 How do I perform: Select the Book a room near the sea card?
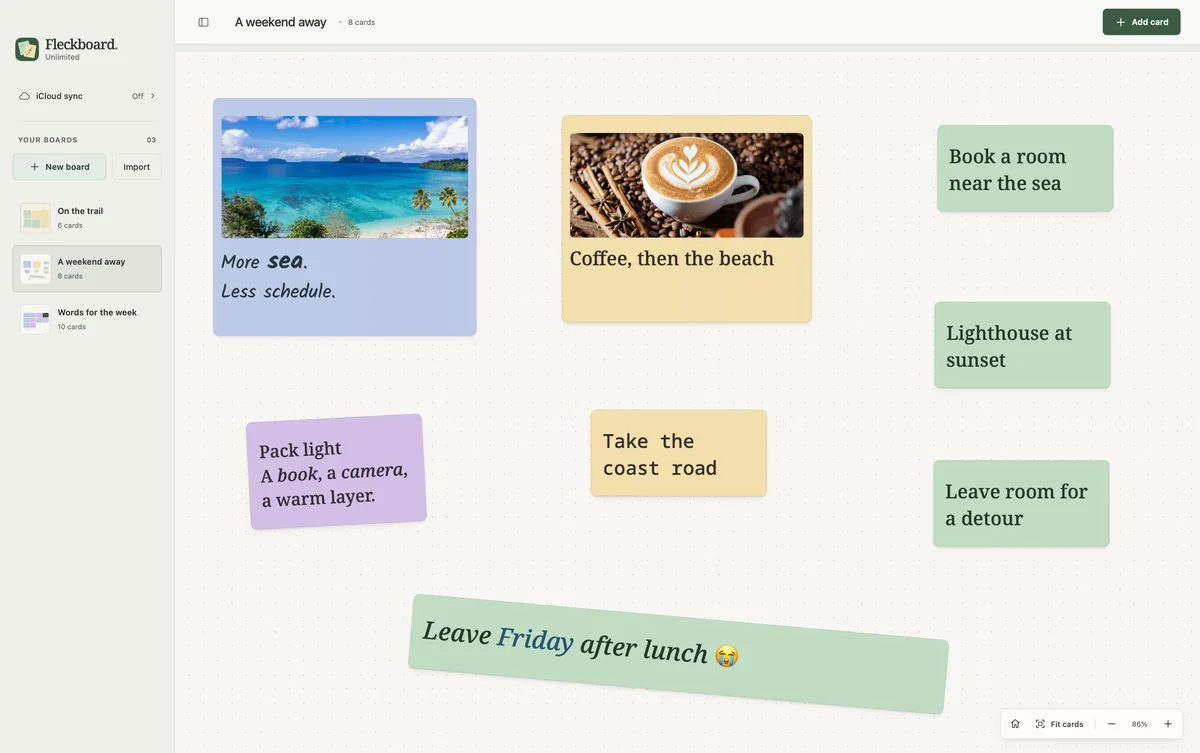pyautogui.click(x=1025, y=168)
